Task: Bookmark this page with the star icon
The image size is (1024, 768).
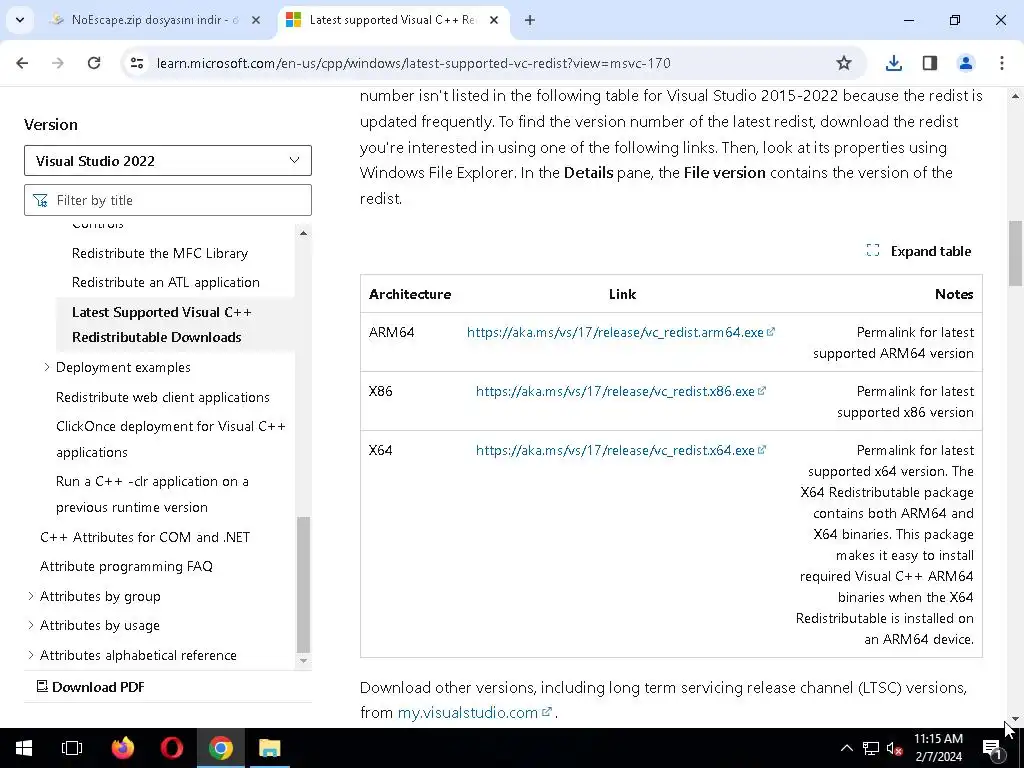Action: point(844,63)
